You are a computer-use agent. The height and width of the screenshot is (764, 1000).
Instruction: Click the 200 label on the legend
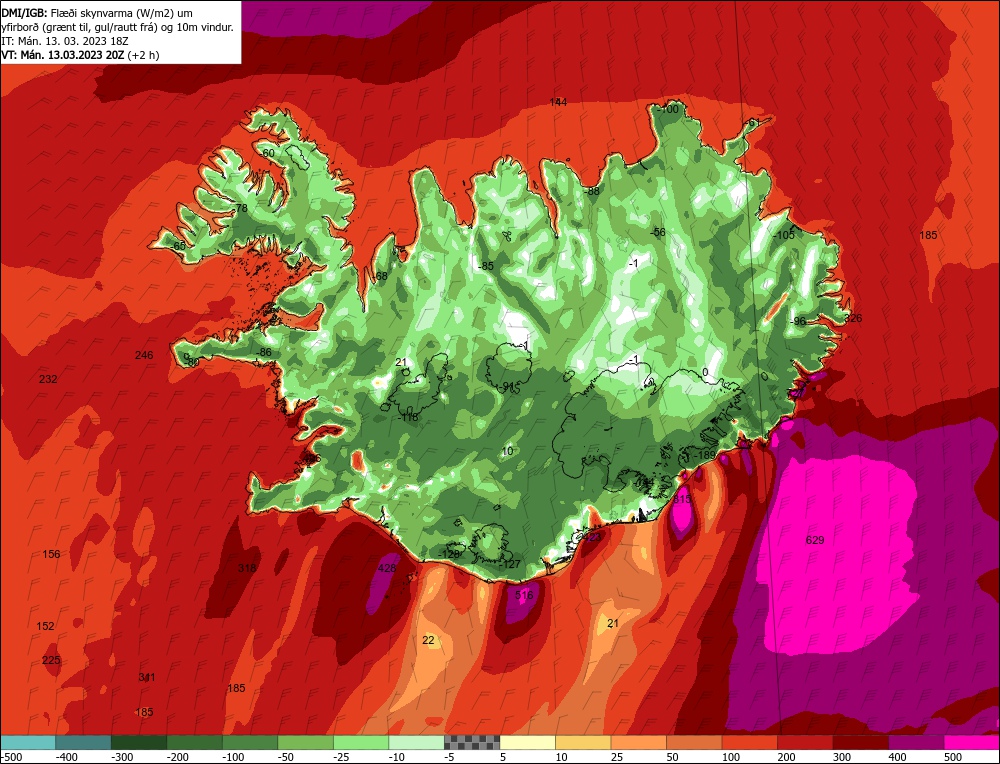point(786,757)
